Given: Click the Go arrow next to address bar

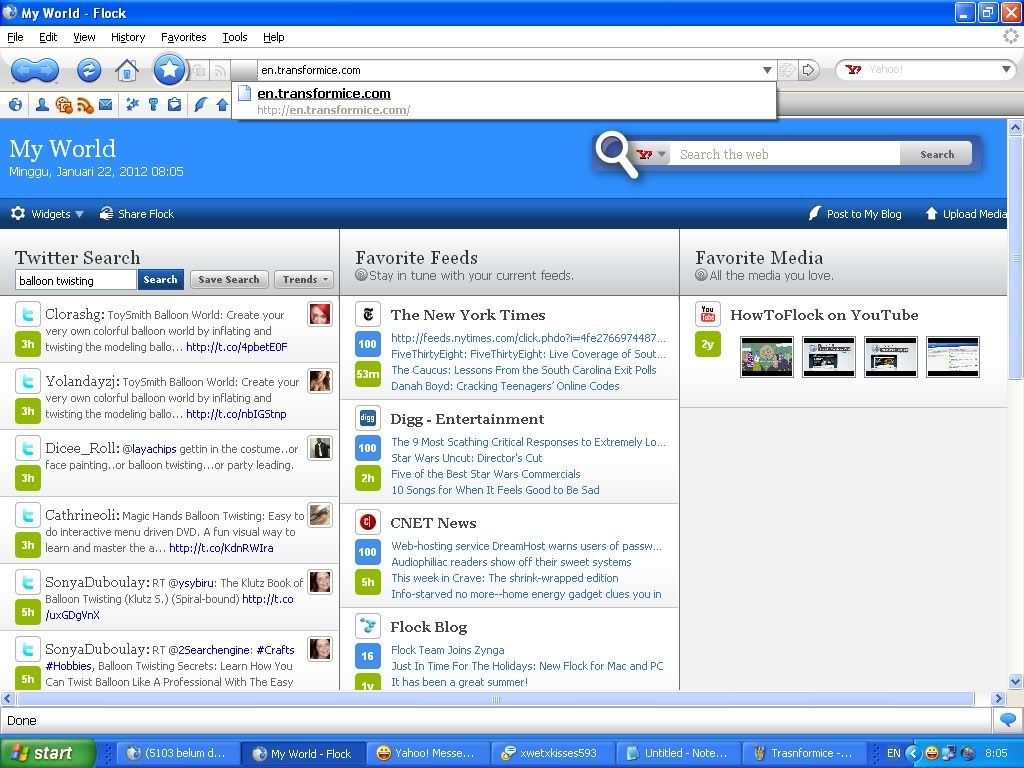Looking at the screenshot, I should click(808, 70).
